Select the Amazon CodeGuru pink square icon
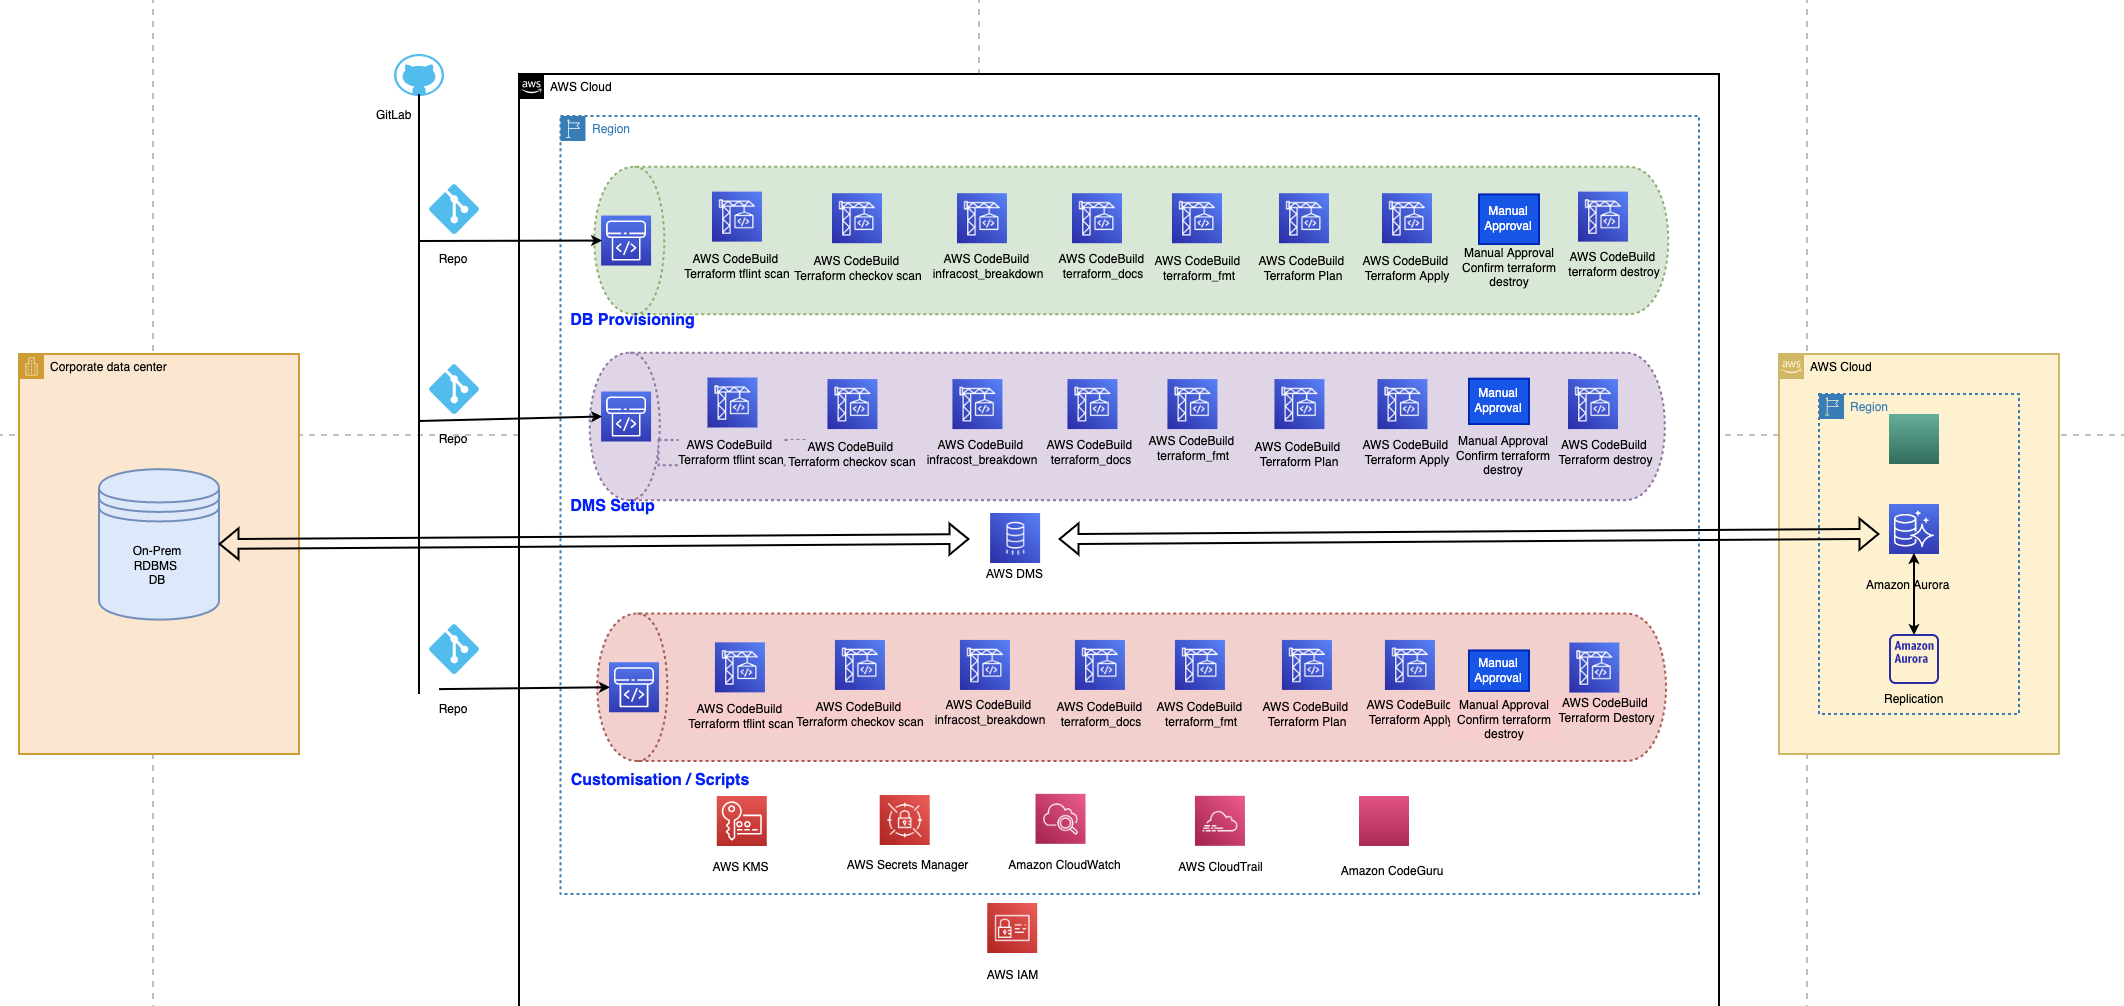The height and width of the screenshot is (1006, 2124). [1384, 821]
